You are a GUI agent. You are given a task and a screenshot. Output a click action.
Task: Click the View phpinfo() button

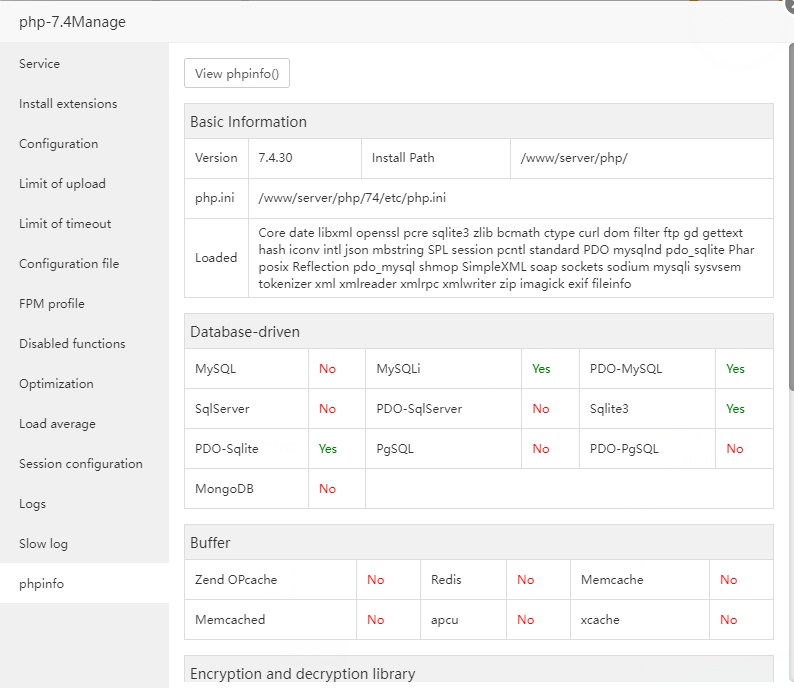click(x=237, y=73)
